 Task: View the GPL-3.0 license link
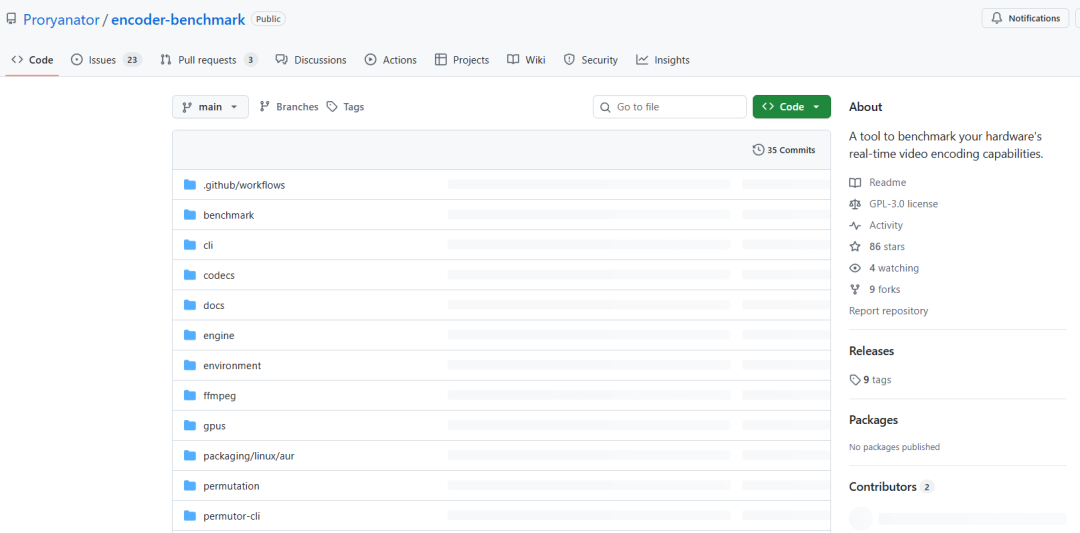tap(893, 204)
